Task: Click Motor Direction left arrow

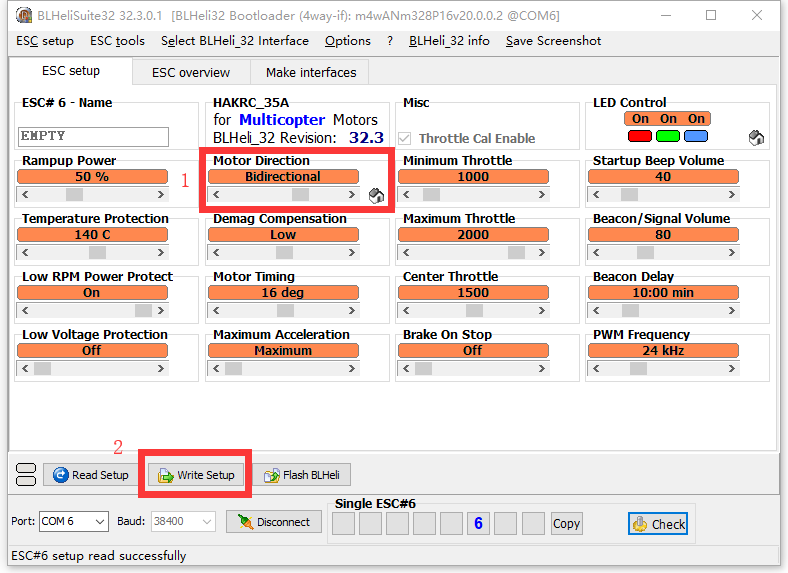Action: pyautogui.click(x=216, y=195)
